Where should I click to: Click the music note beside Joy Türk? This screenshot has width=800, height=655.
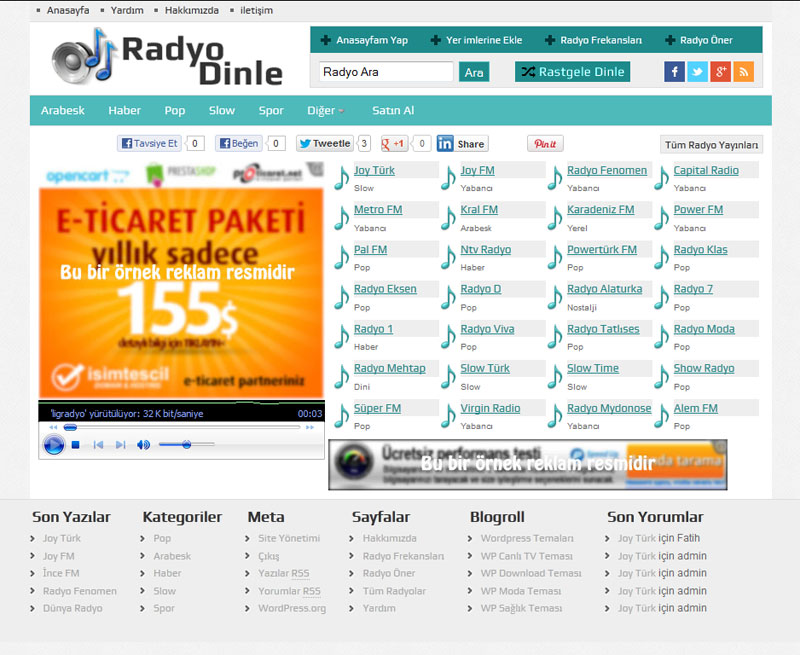coord(342,179)
